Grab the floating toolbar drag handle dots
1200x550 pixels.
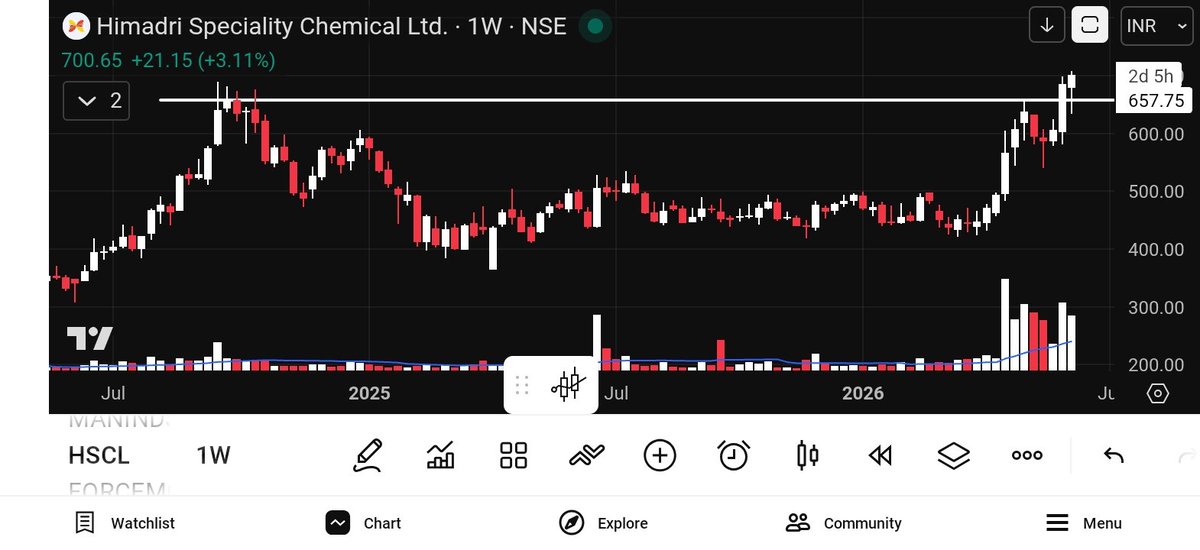tap(521, 385)
